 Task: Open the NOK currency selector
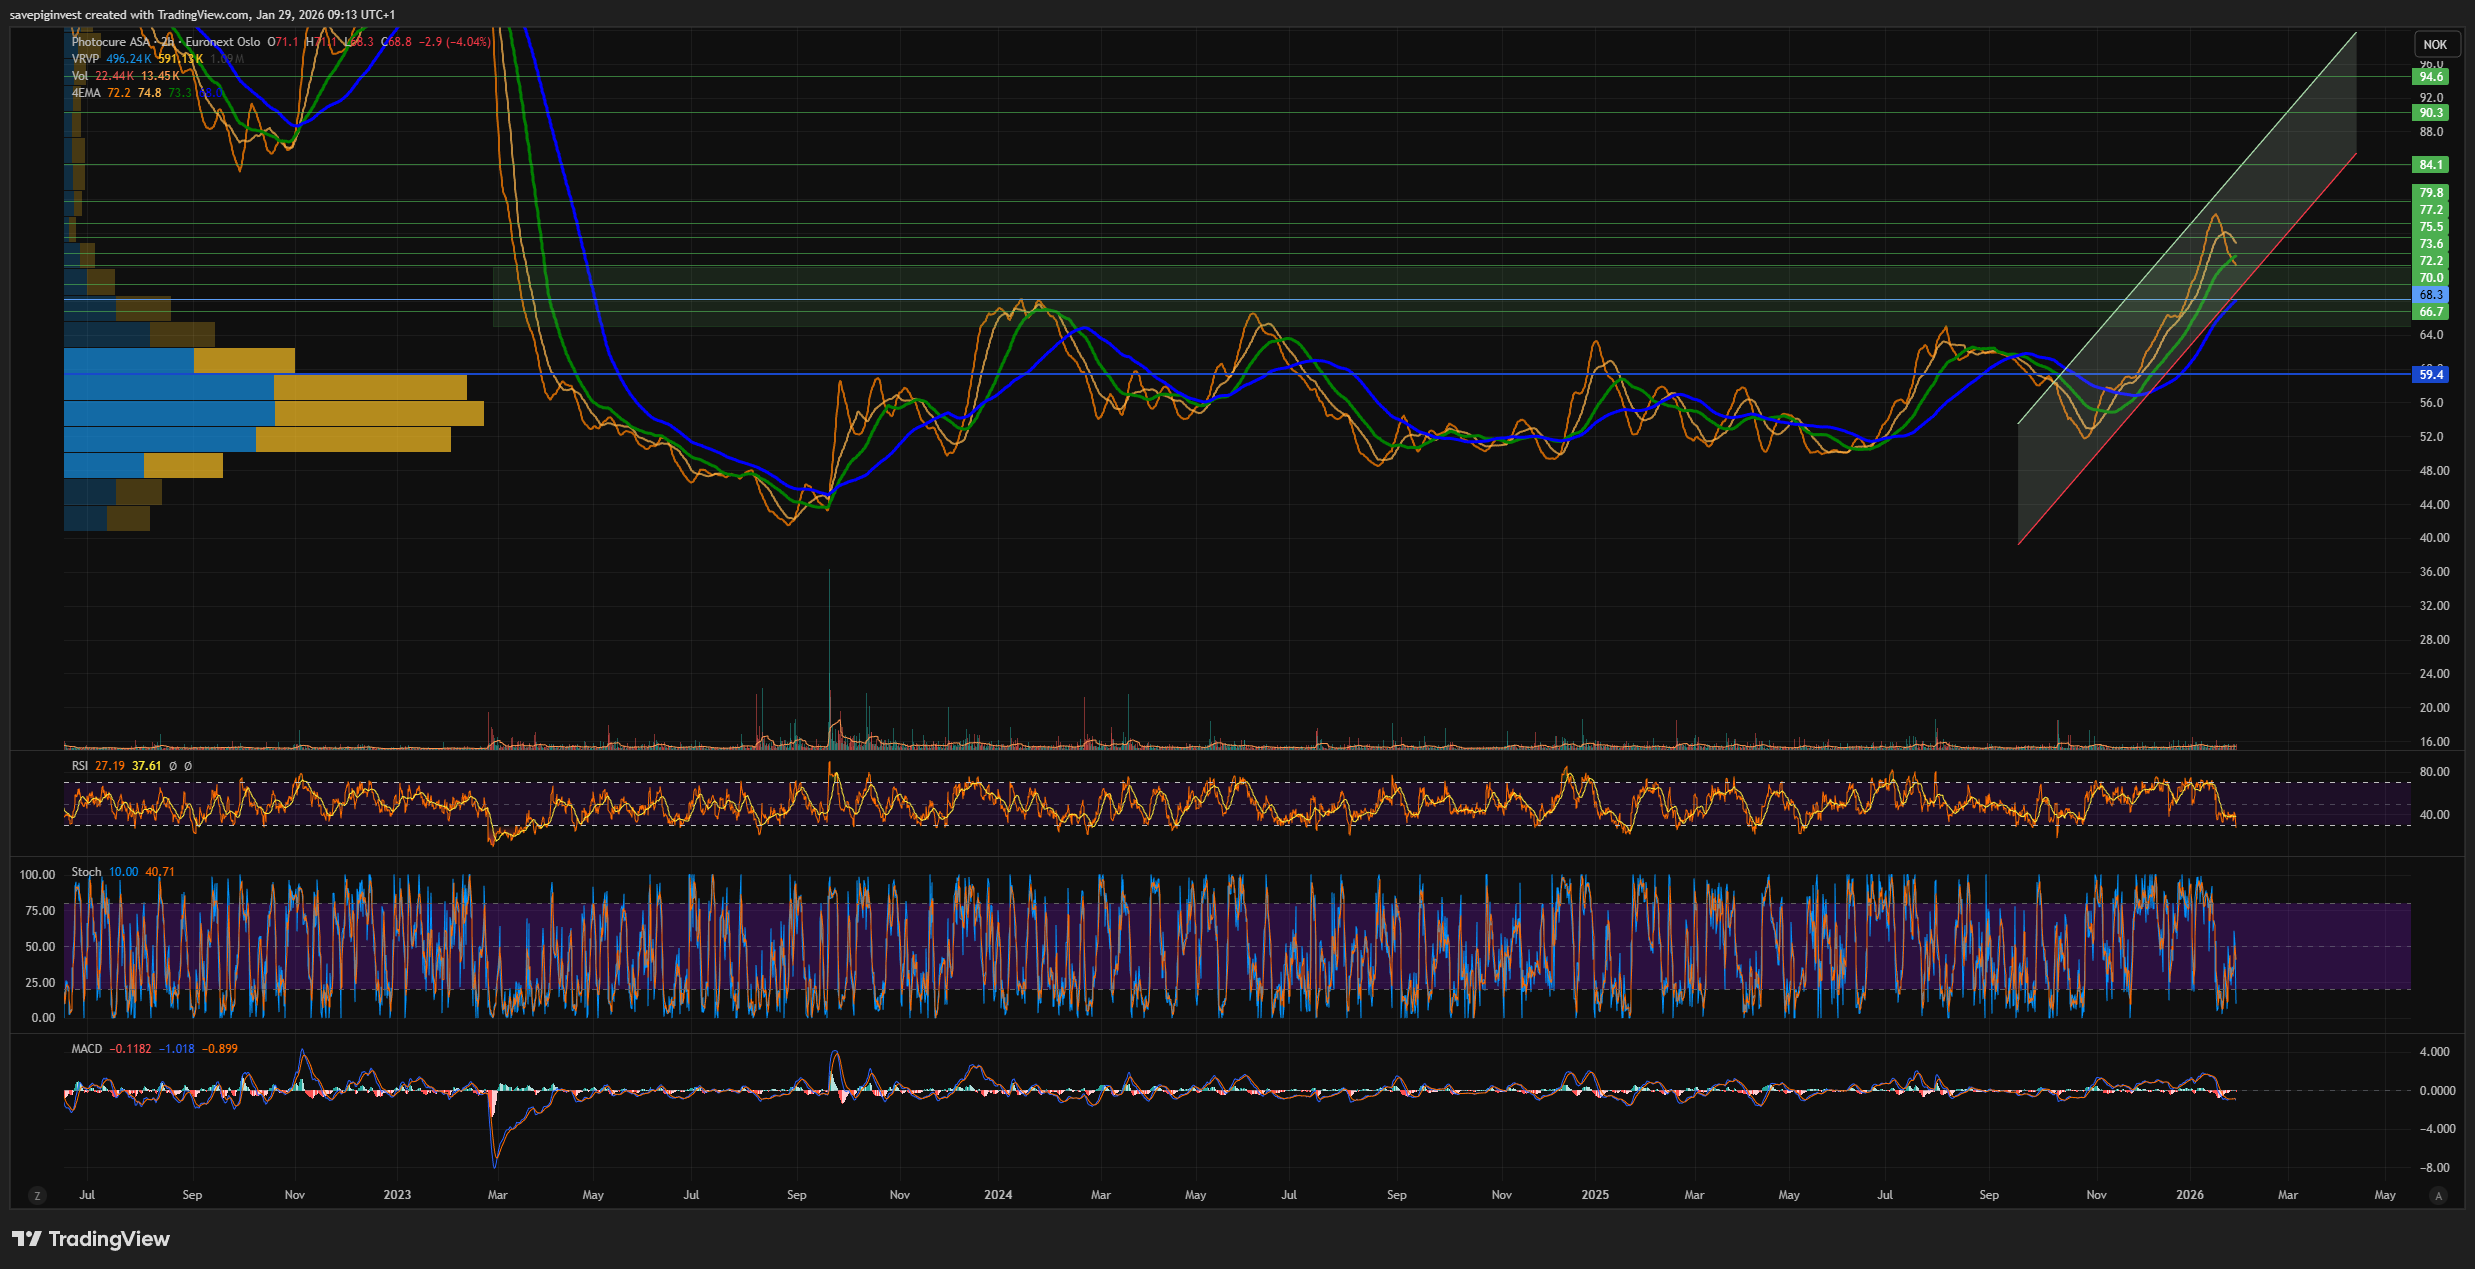tap(2435, 44)
